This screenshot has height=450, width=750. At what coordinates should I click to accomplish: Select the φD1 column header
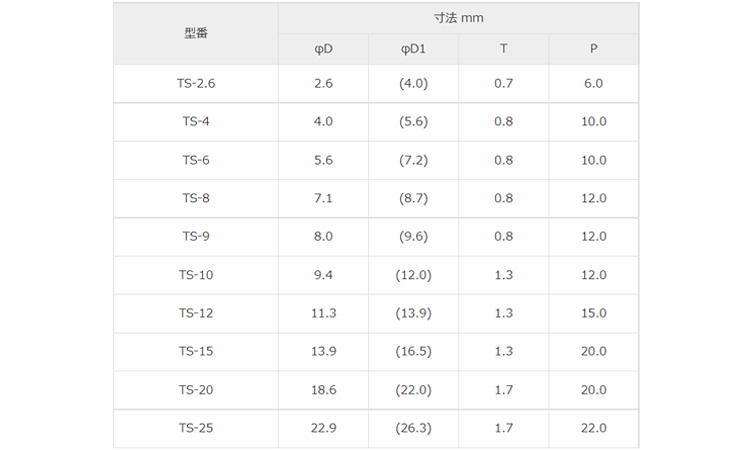[x=413, y=49]
